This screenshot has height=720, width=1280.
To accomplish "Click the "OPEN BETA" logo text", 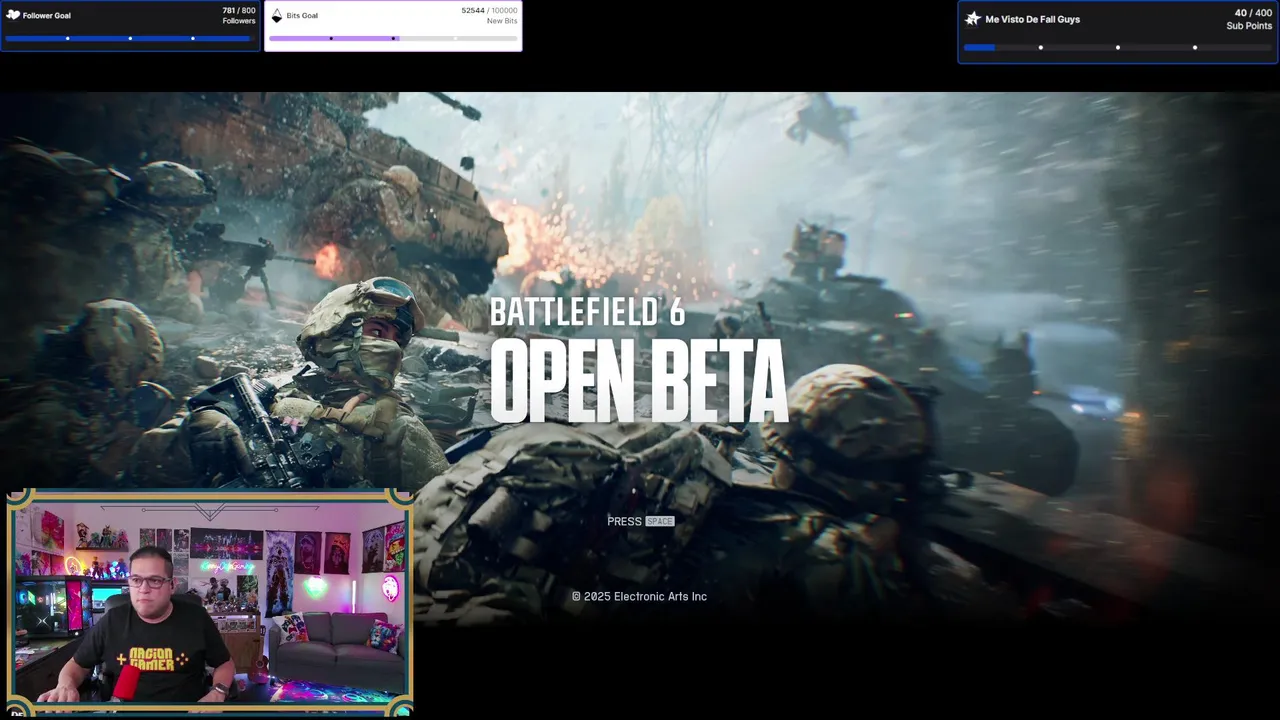I will [x=639, y=381].
